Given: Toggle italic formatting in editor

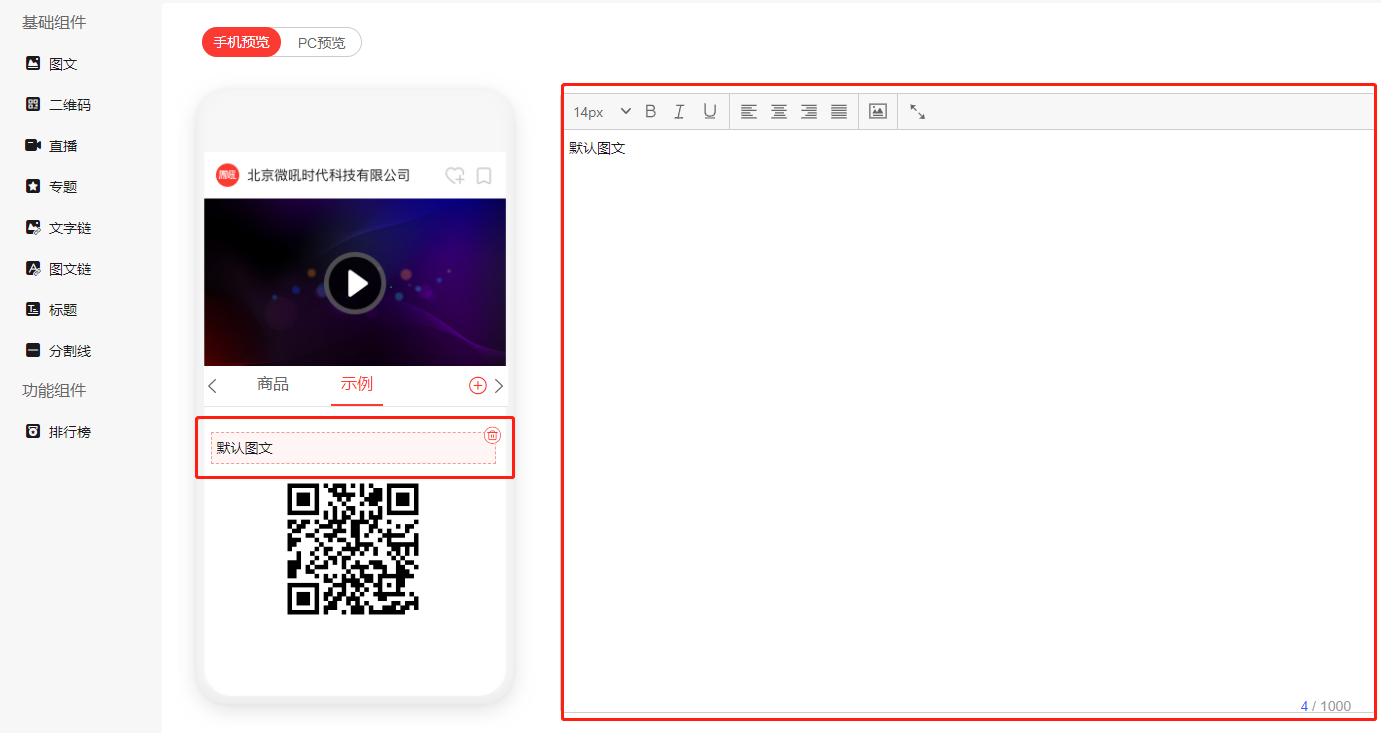Looking at the screenshot, I should [679, 112].
